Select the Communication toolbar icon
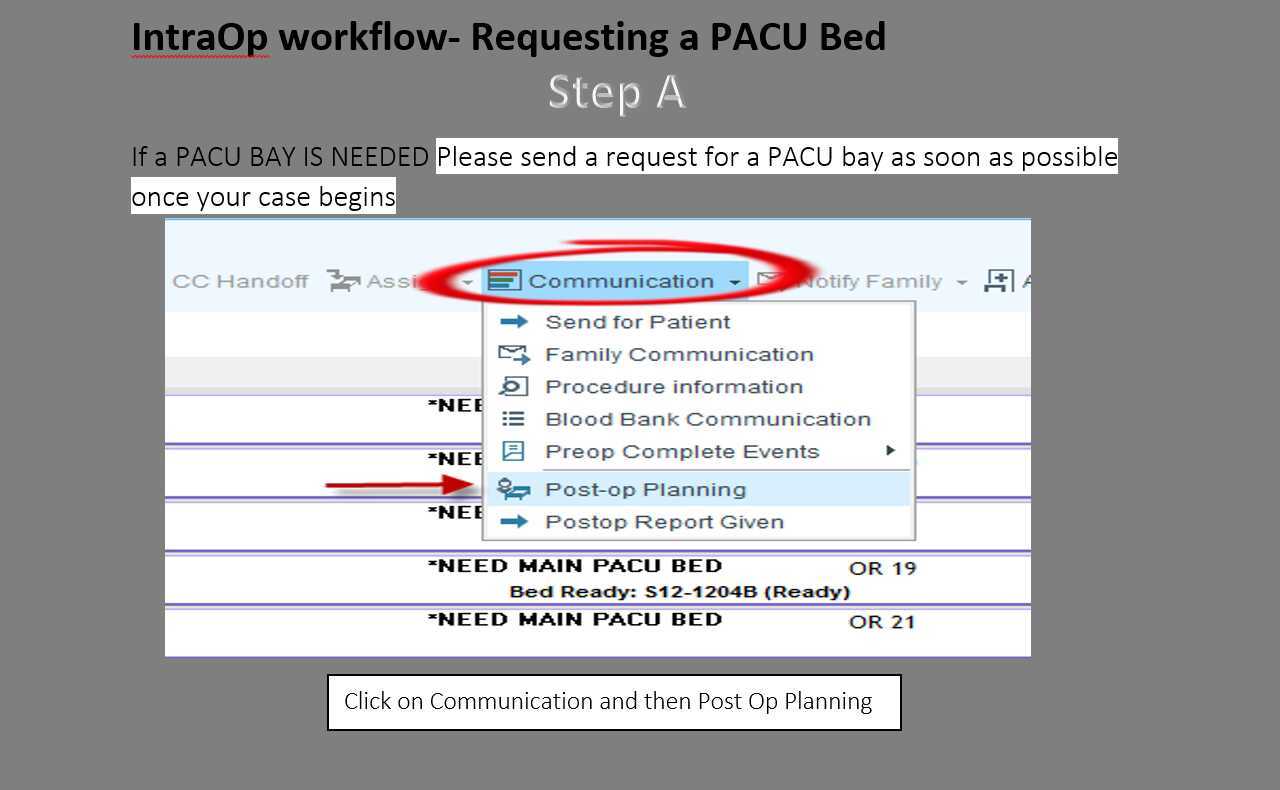The width and height of the screenshot is (1280, 790). click(505, 280)
